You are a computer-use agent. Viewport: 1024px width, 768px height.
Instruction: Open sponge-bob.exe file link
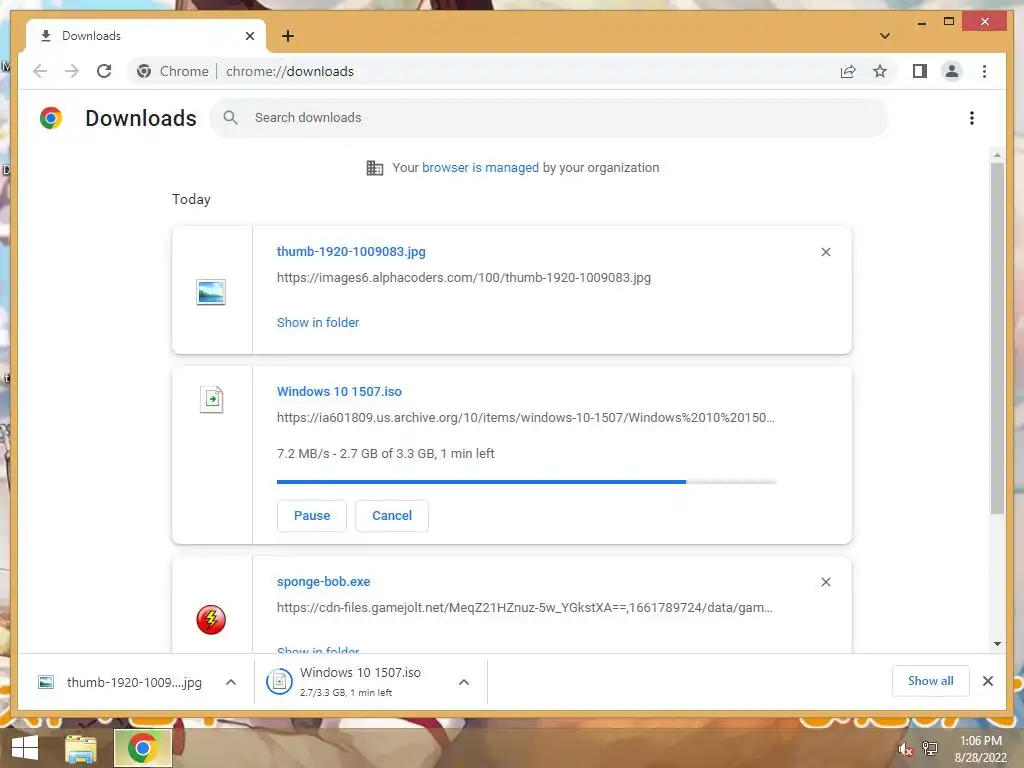coord(323,582)
